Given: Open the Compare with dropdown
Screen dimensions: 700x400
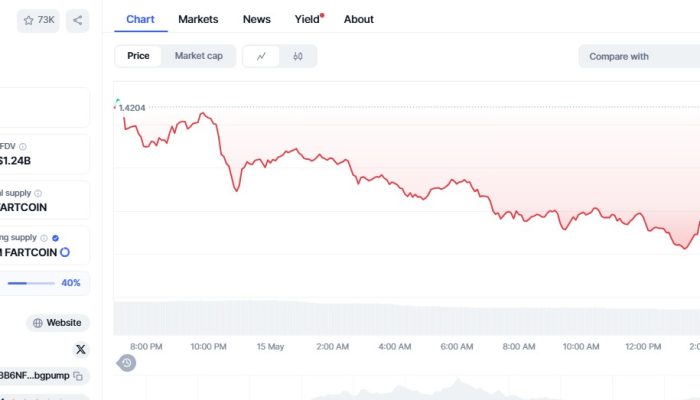Looking at the screenshot, I should tap(638, 56).
